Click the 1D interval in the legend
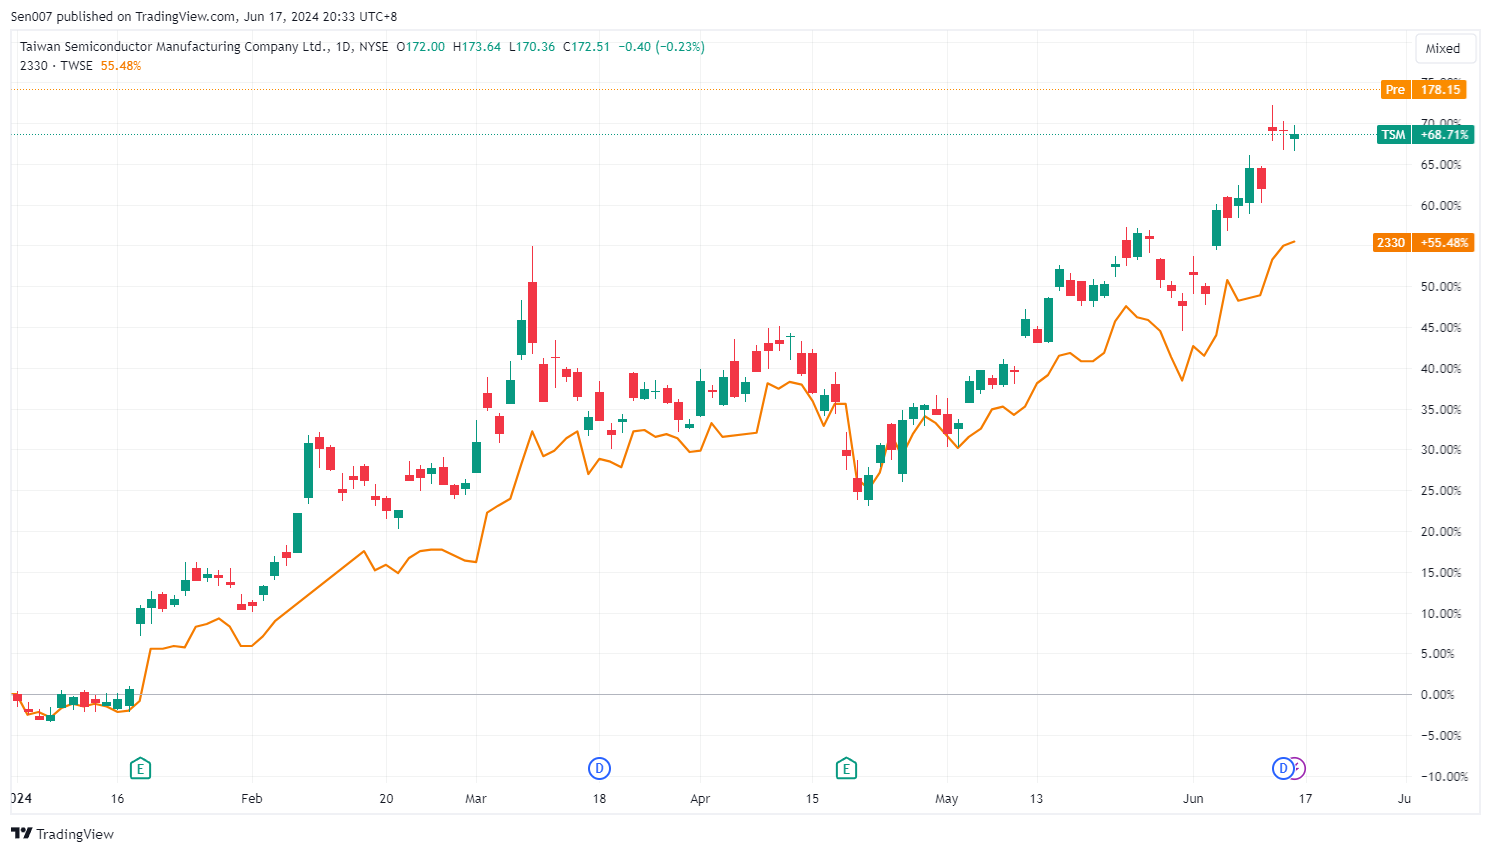 point(343,47)
